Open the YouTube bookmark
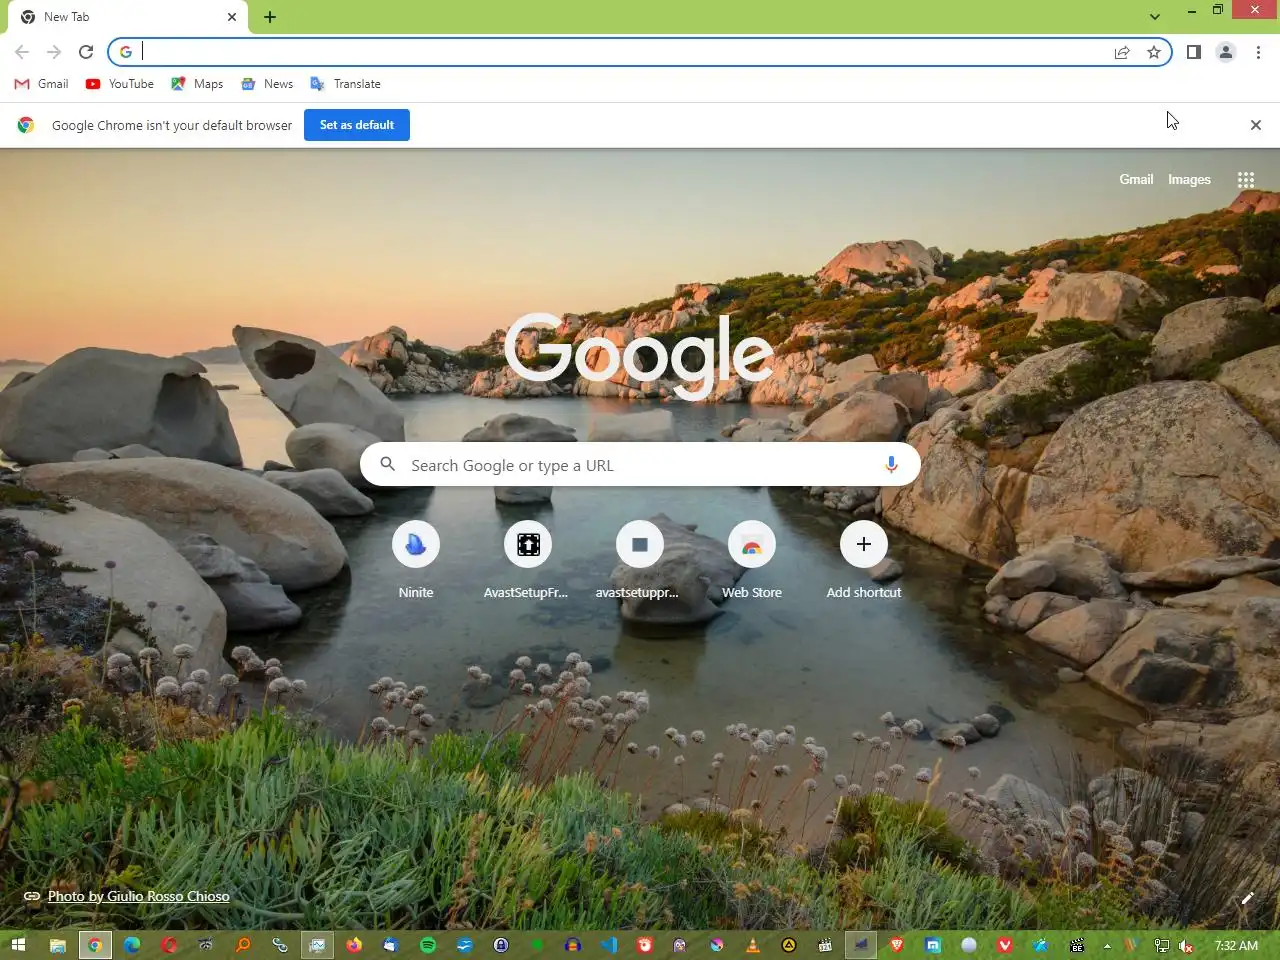The image size is (1280, 960). [120, 84]
